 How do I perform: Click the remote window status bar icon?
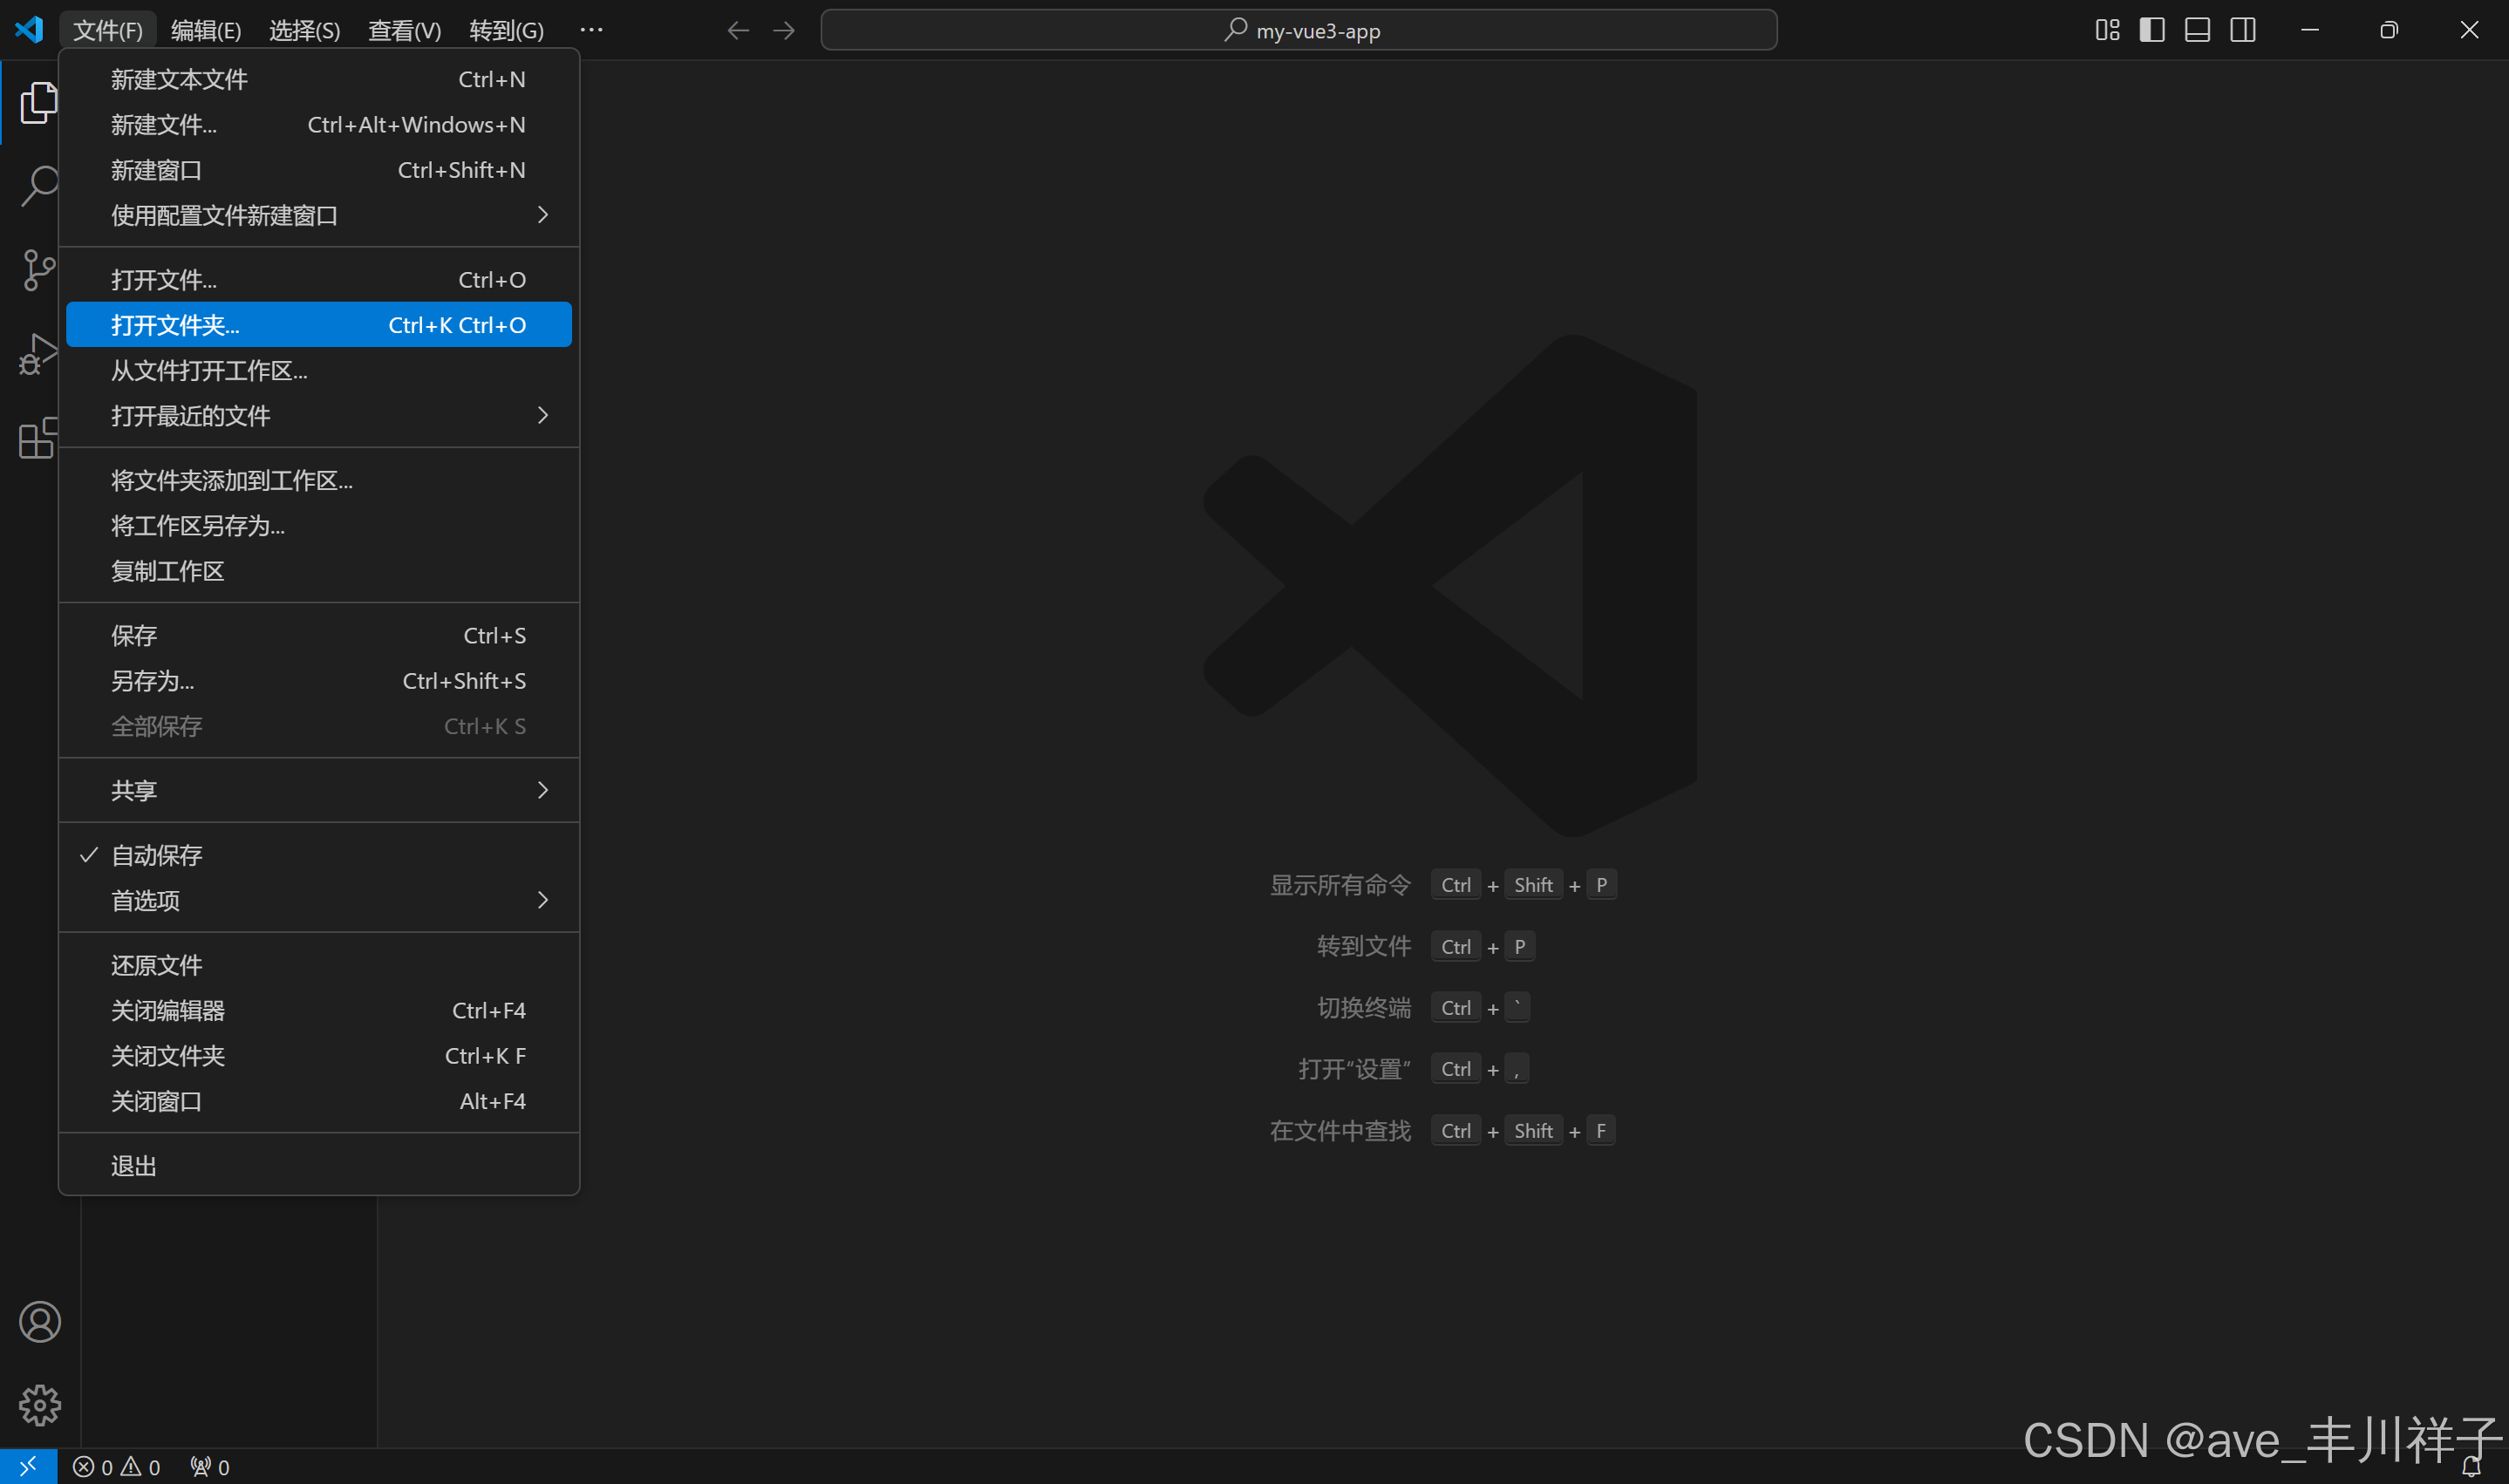(28, 1466)
